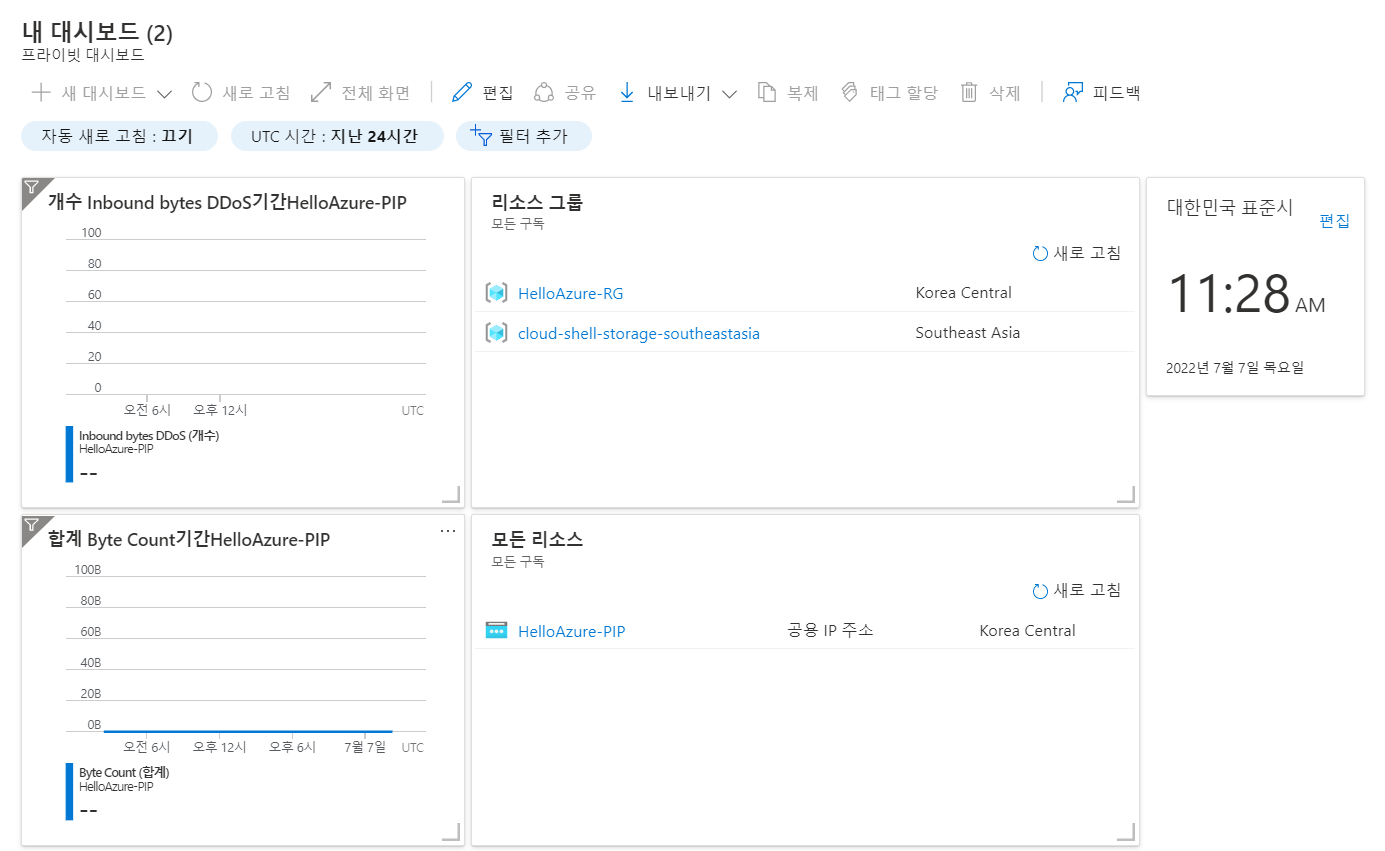Click the 내보내기 download arrow icon
1385x851 pixels.
click(x=627, y=93)
